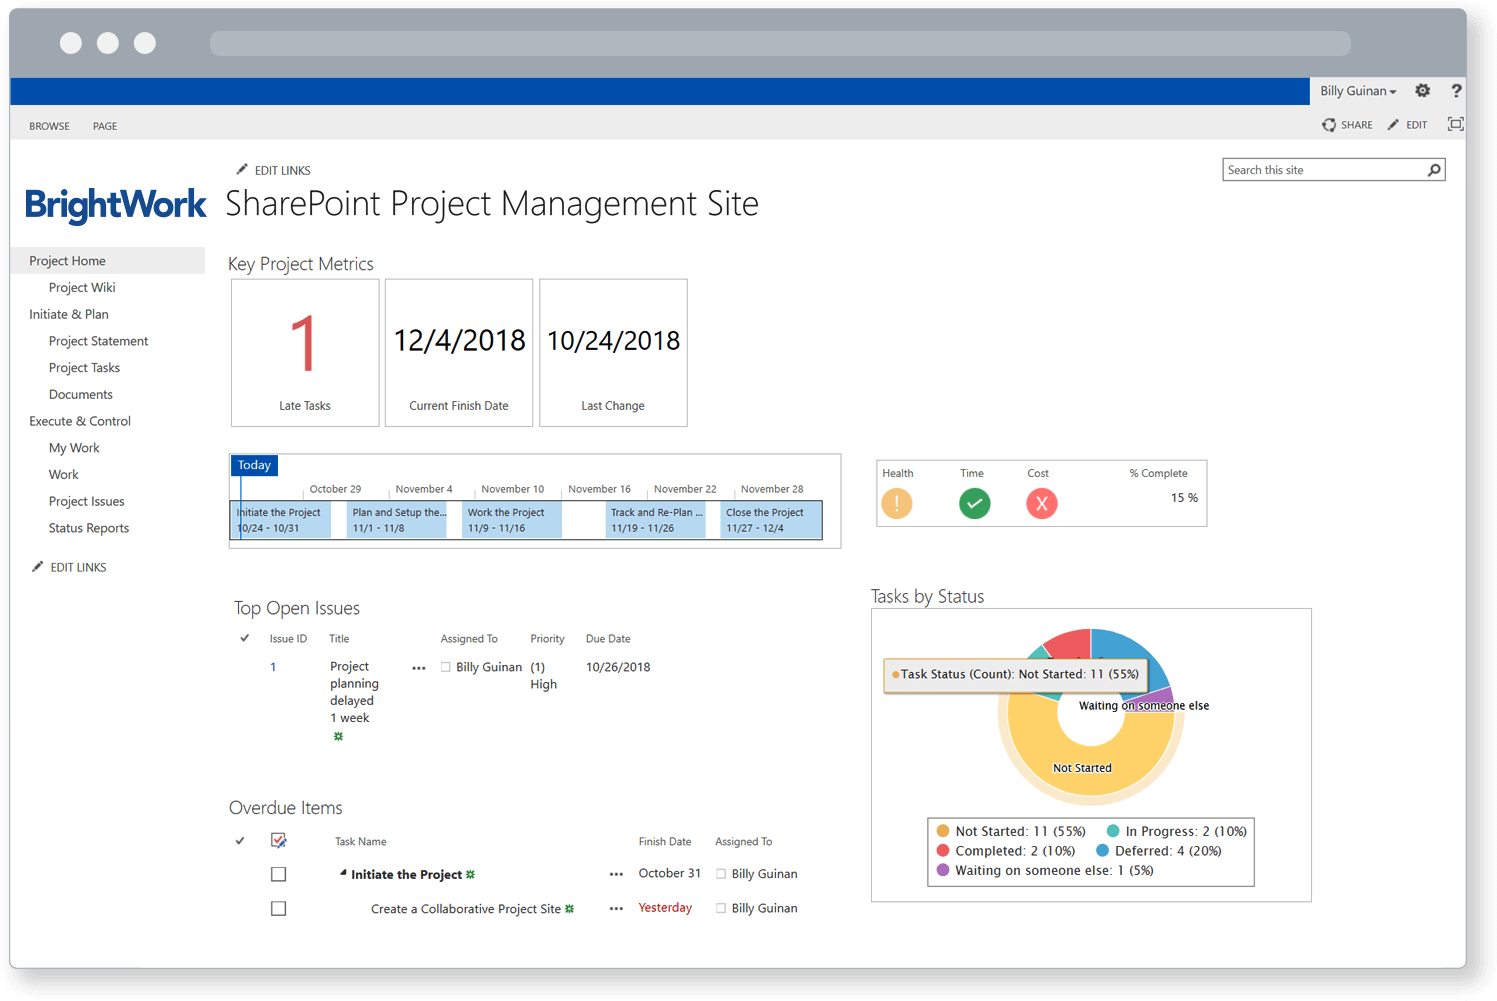1497x1001 pixels.
Task: Open Create a Collaborative Project Site task
Action: 465,909
